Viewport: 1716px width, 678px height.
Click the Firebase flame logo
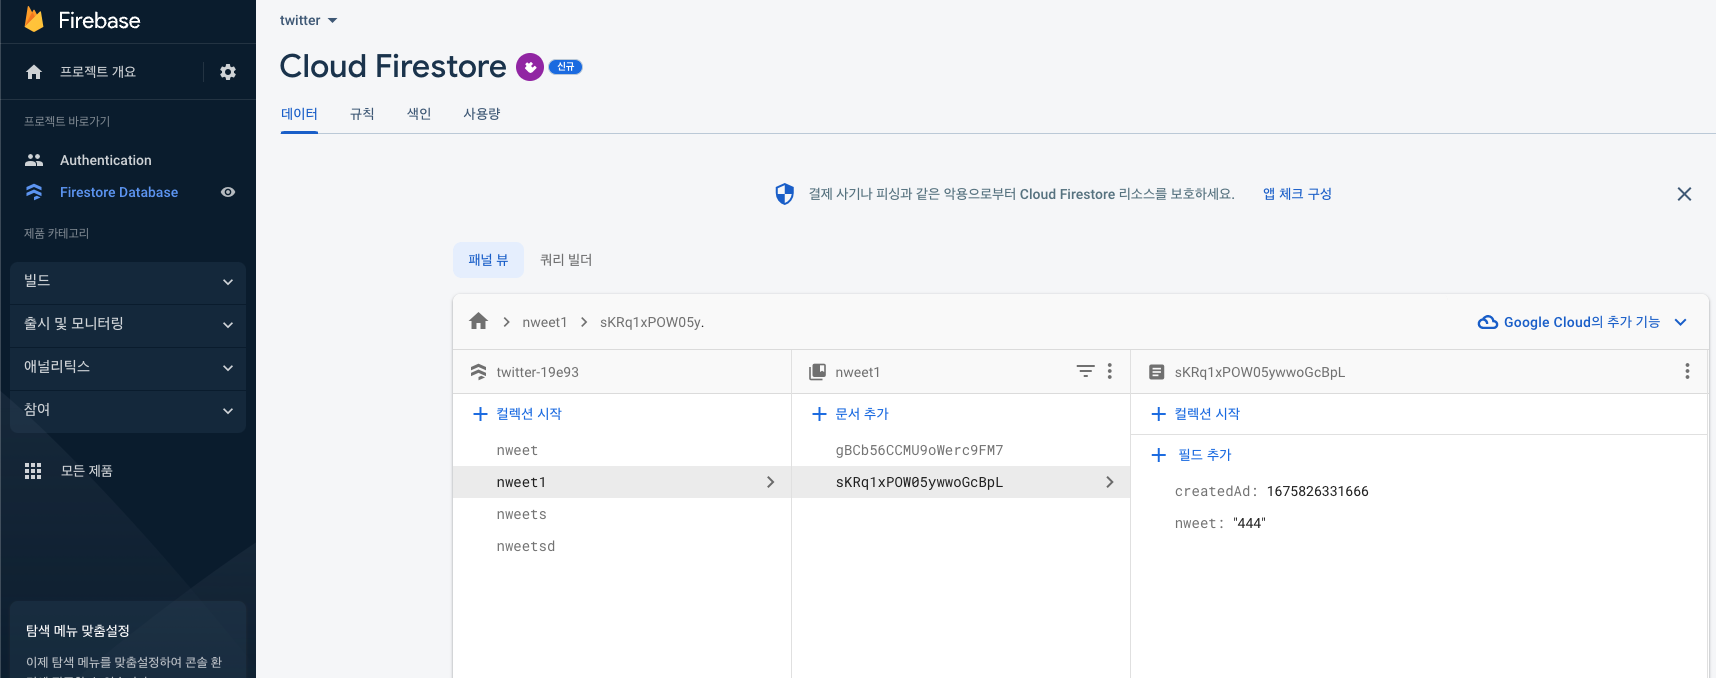pos(34,19)
